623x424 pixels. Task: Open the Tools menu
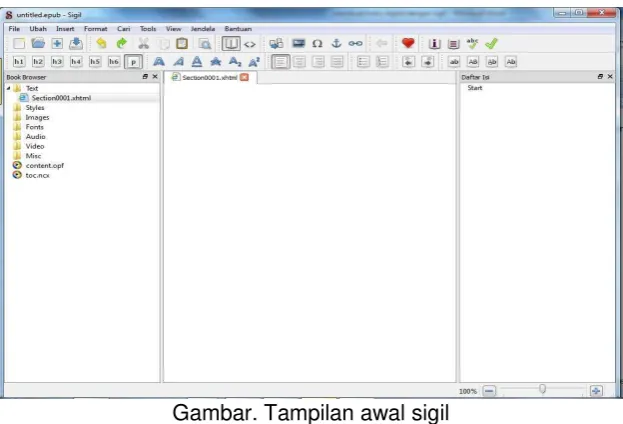click(x=148, y=29)
